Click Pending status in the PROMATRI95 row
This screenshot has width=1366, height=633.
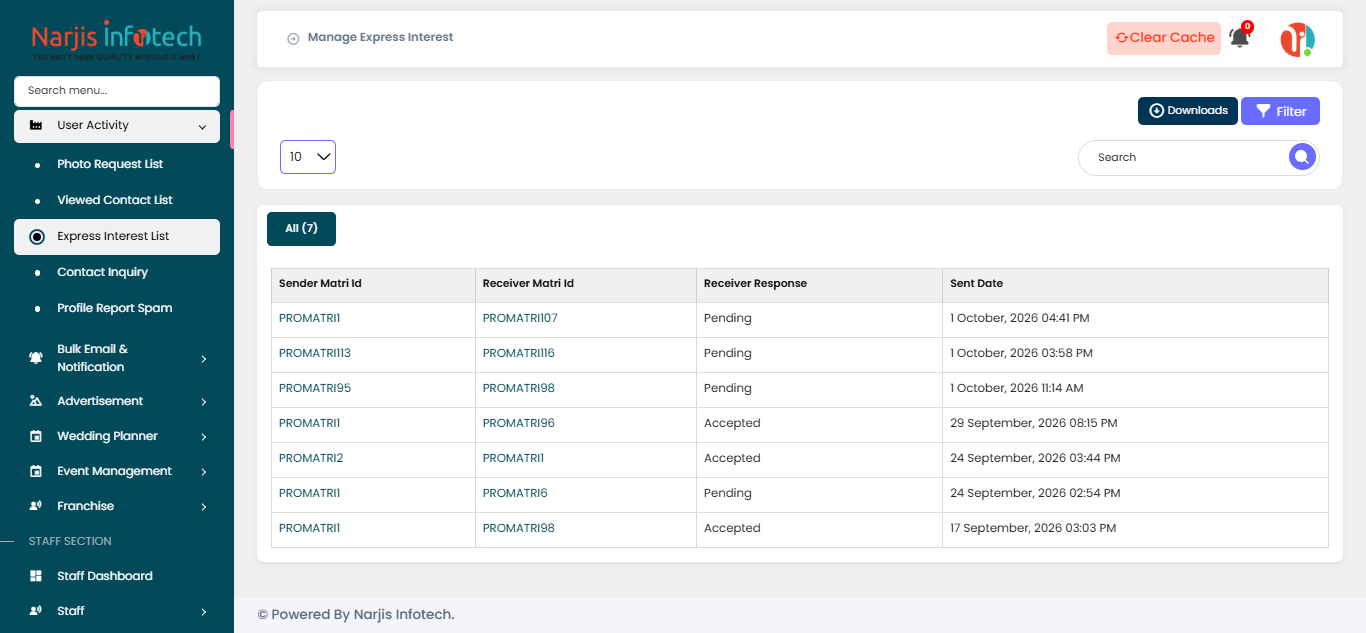tap(728, 388)
